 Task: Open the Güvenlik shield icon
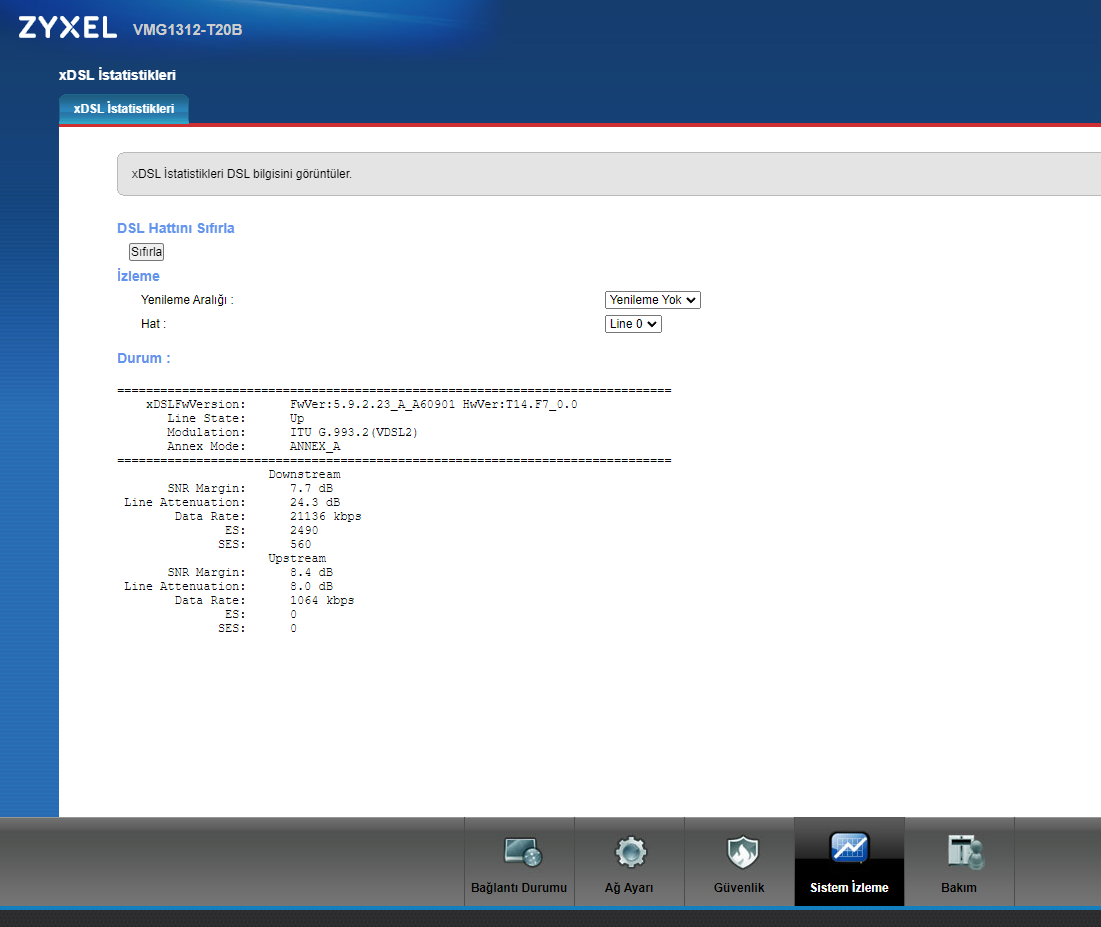click(742, 852)
